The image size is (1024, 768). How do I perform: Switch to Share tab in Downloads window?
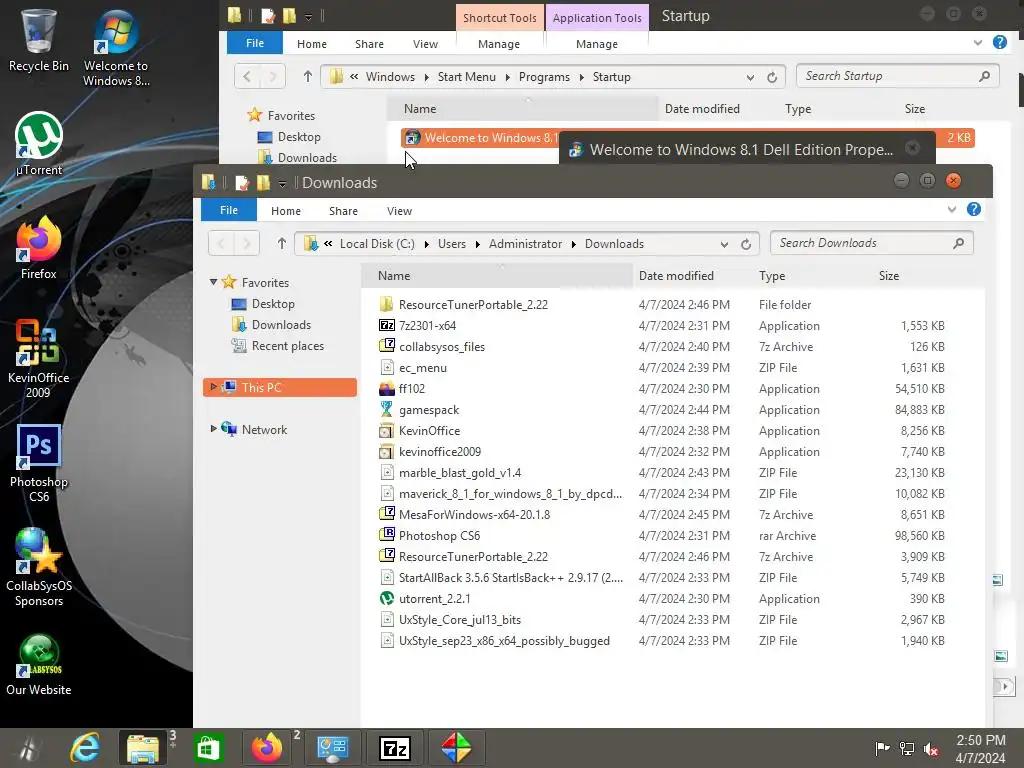344,211
